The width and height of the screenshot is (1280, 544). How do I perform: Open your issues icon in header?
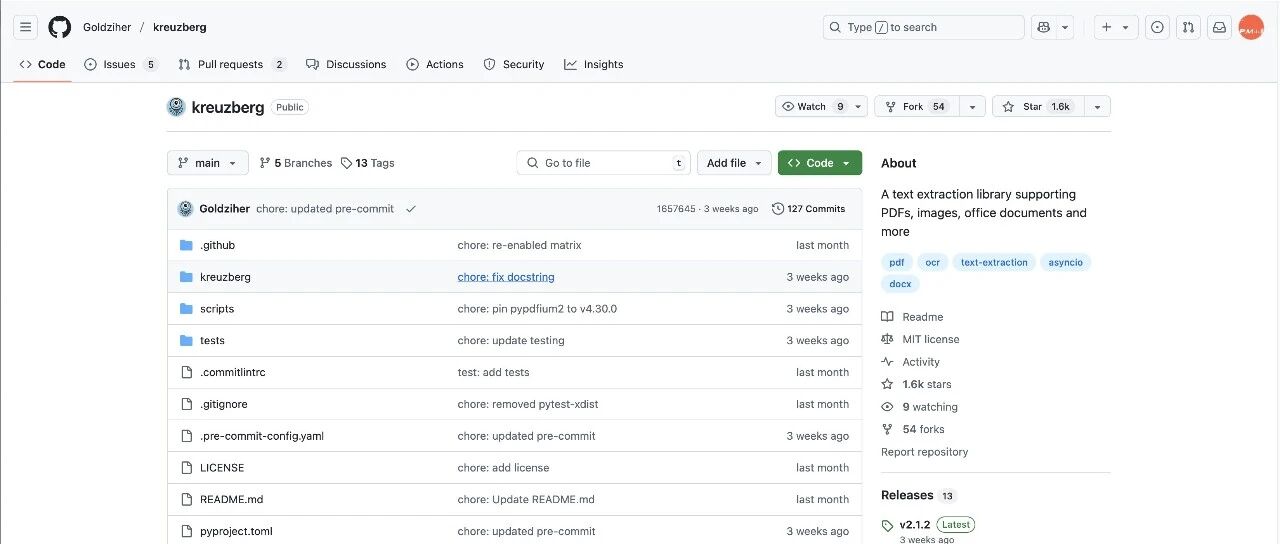(x=1157, y=27)
